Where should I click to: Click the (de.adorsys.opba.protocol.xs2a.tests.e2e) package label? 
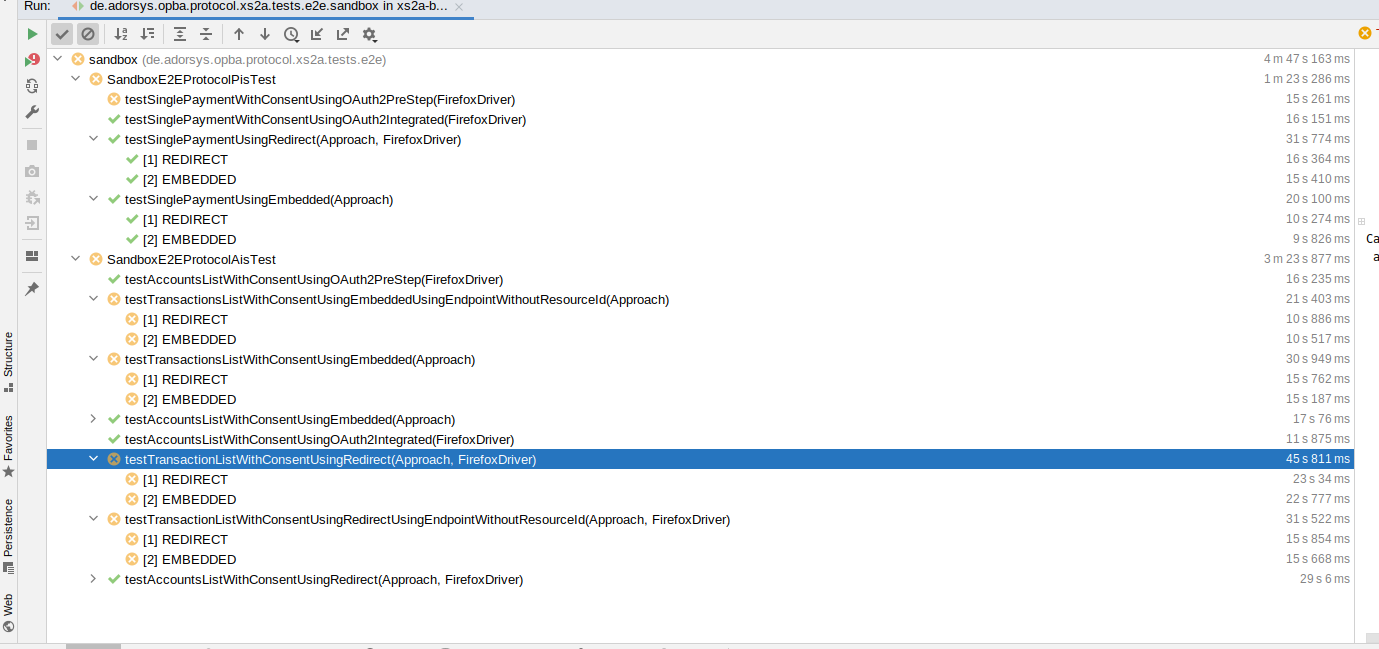pos(264,60)
